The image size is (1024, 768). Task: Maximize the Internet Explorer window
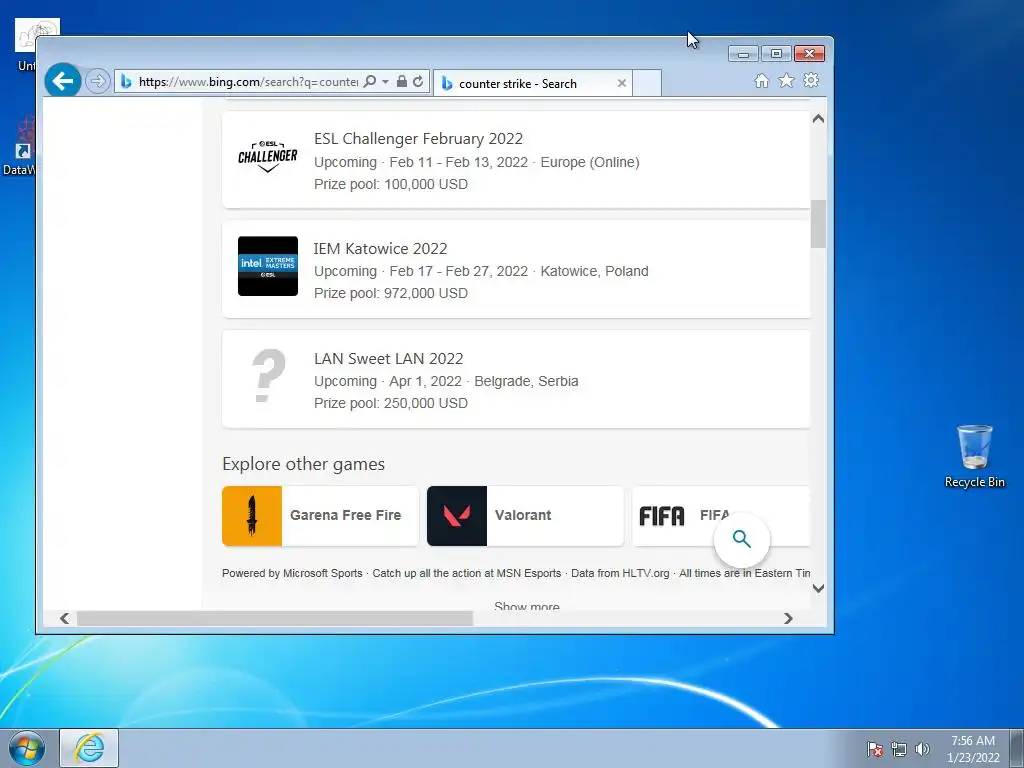(776, 54)
